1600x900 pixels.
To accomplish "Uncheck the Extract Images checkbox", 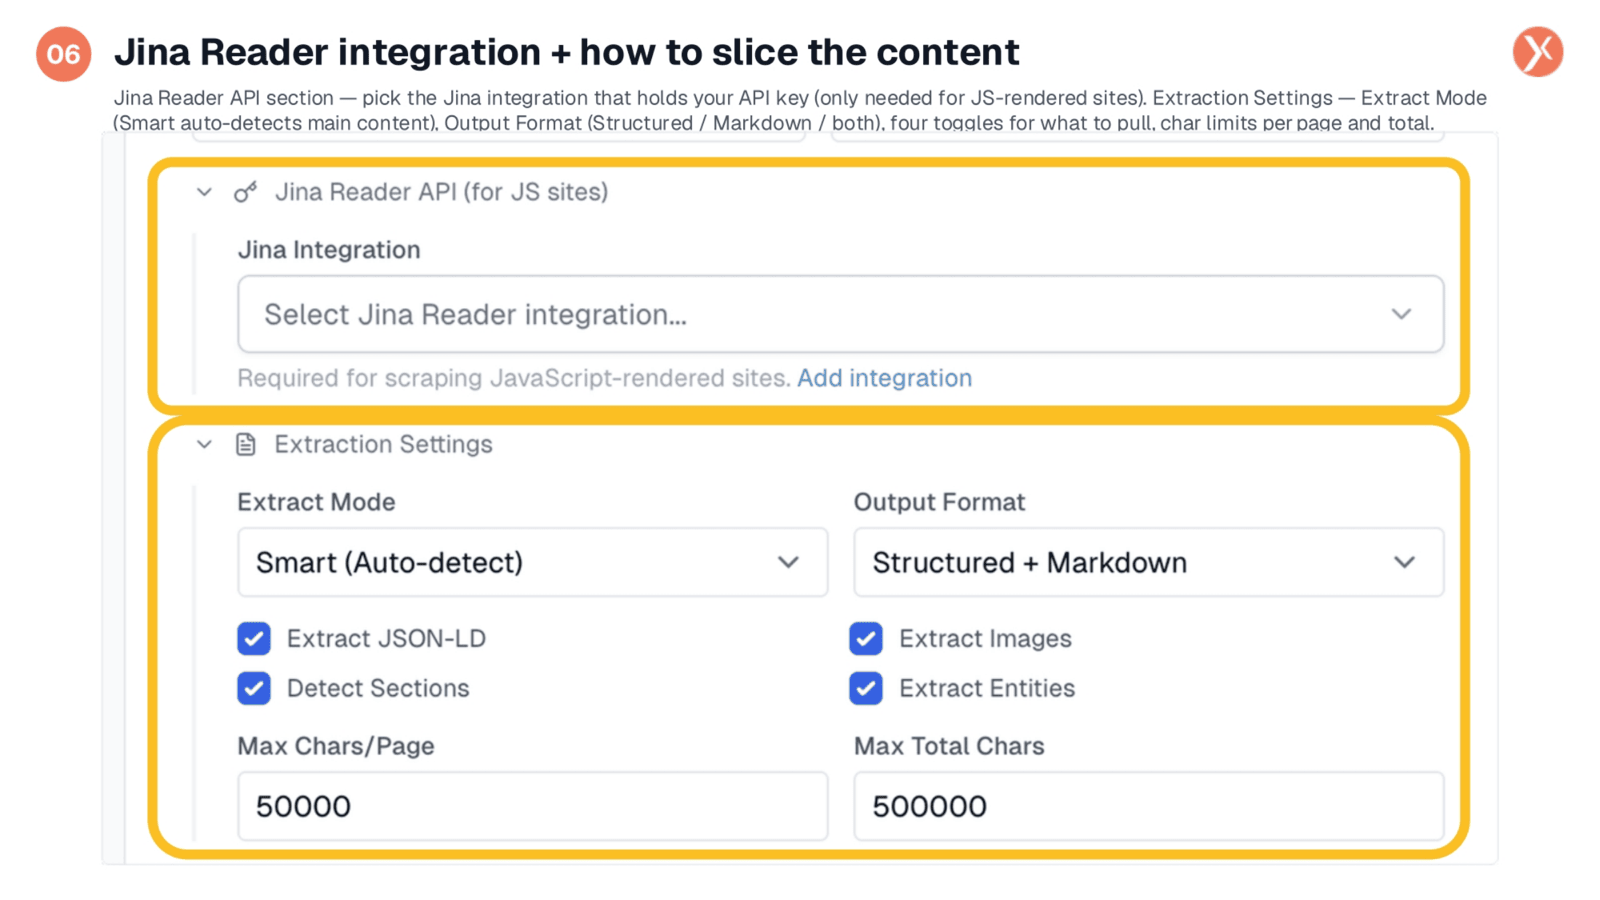I will click(x=866, y=638).
